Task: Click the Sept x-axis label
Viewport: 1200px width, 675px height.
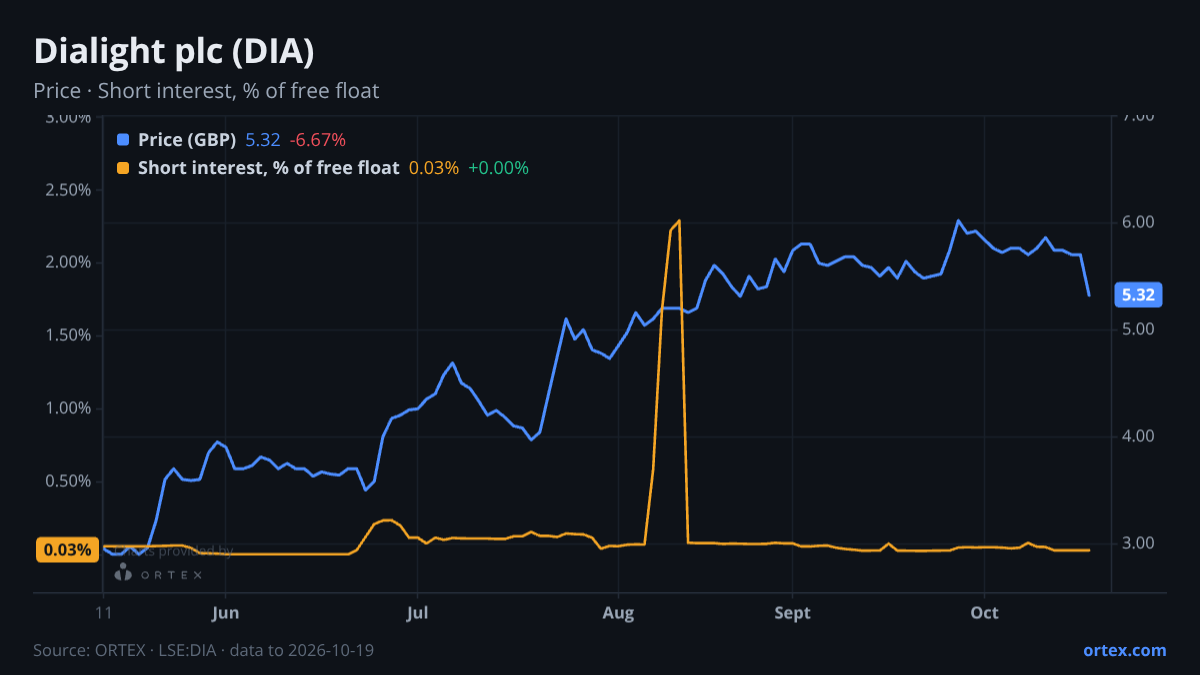Action: pyautogui.click(x=792, y=613)
